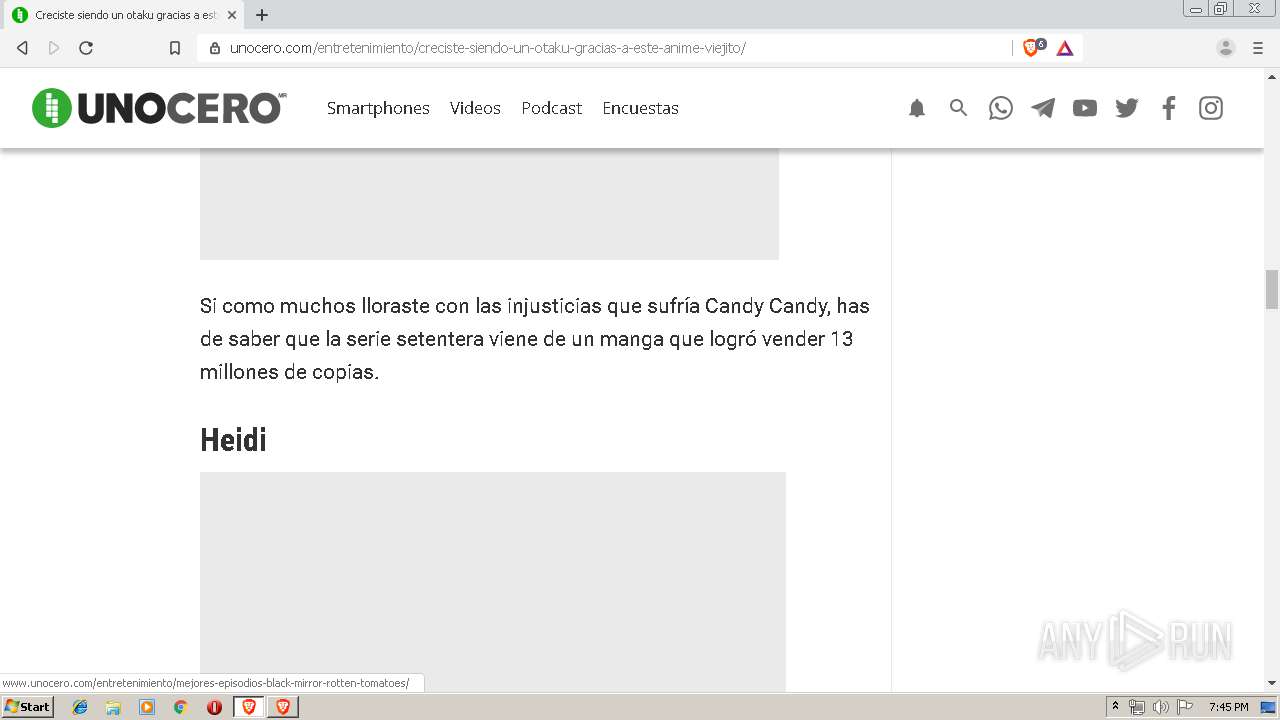Open the Encuestas menu item

pos(640,108)
